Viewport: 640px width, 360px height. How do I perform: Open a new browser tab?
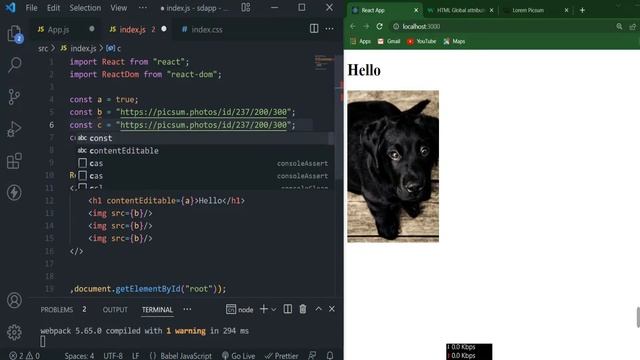[582, 10]
